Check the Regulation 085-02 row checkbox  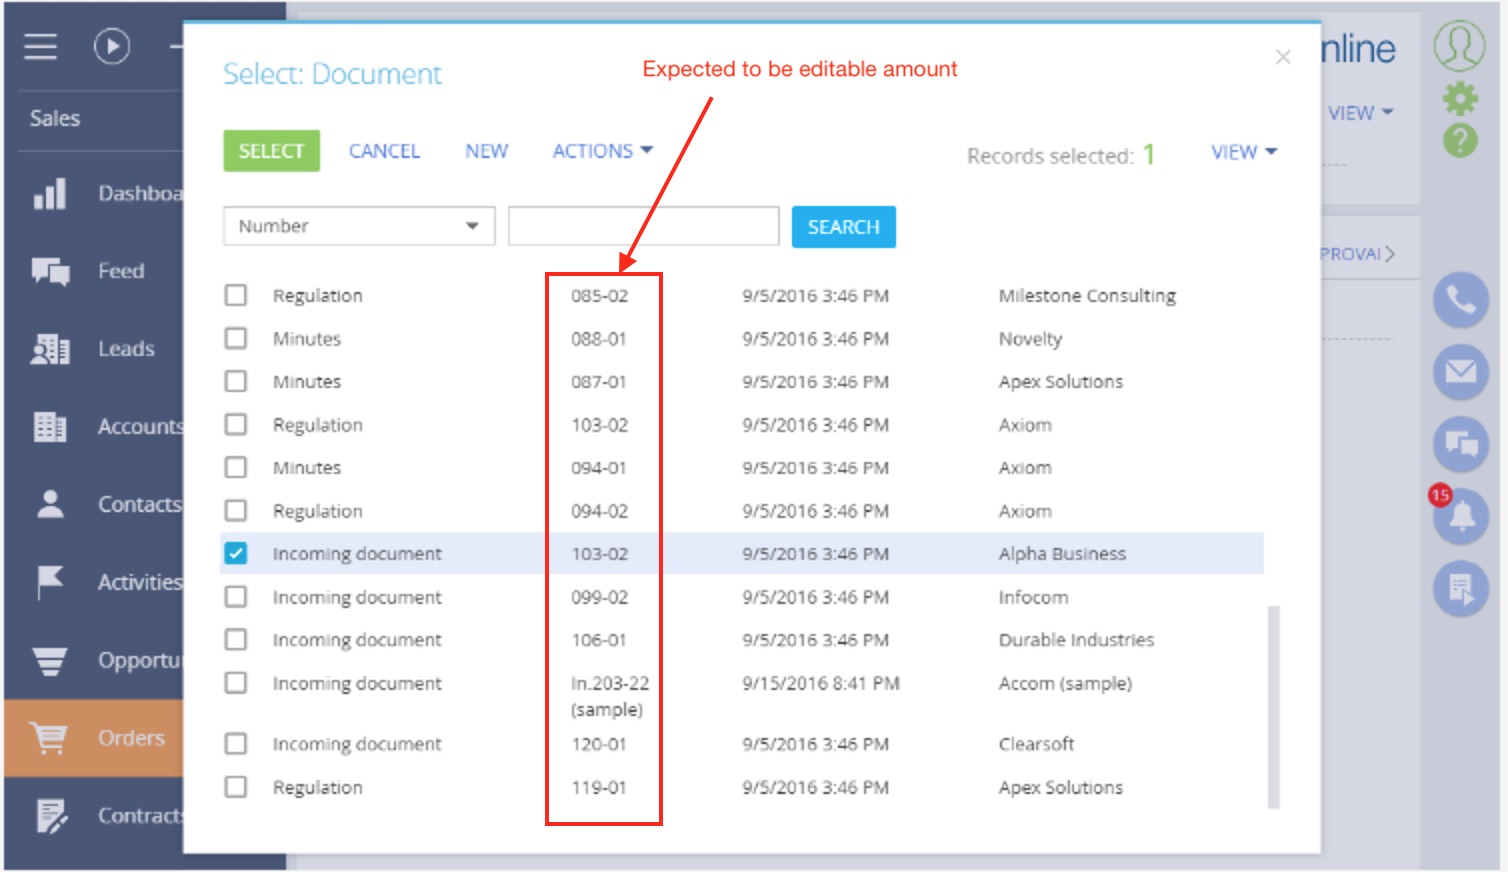[236, 295]
